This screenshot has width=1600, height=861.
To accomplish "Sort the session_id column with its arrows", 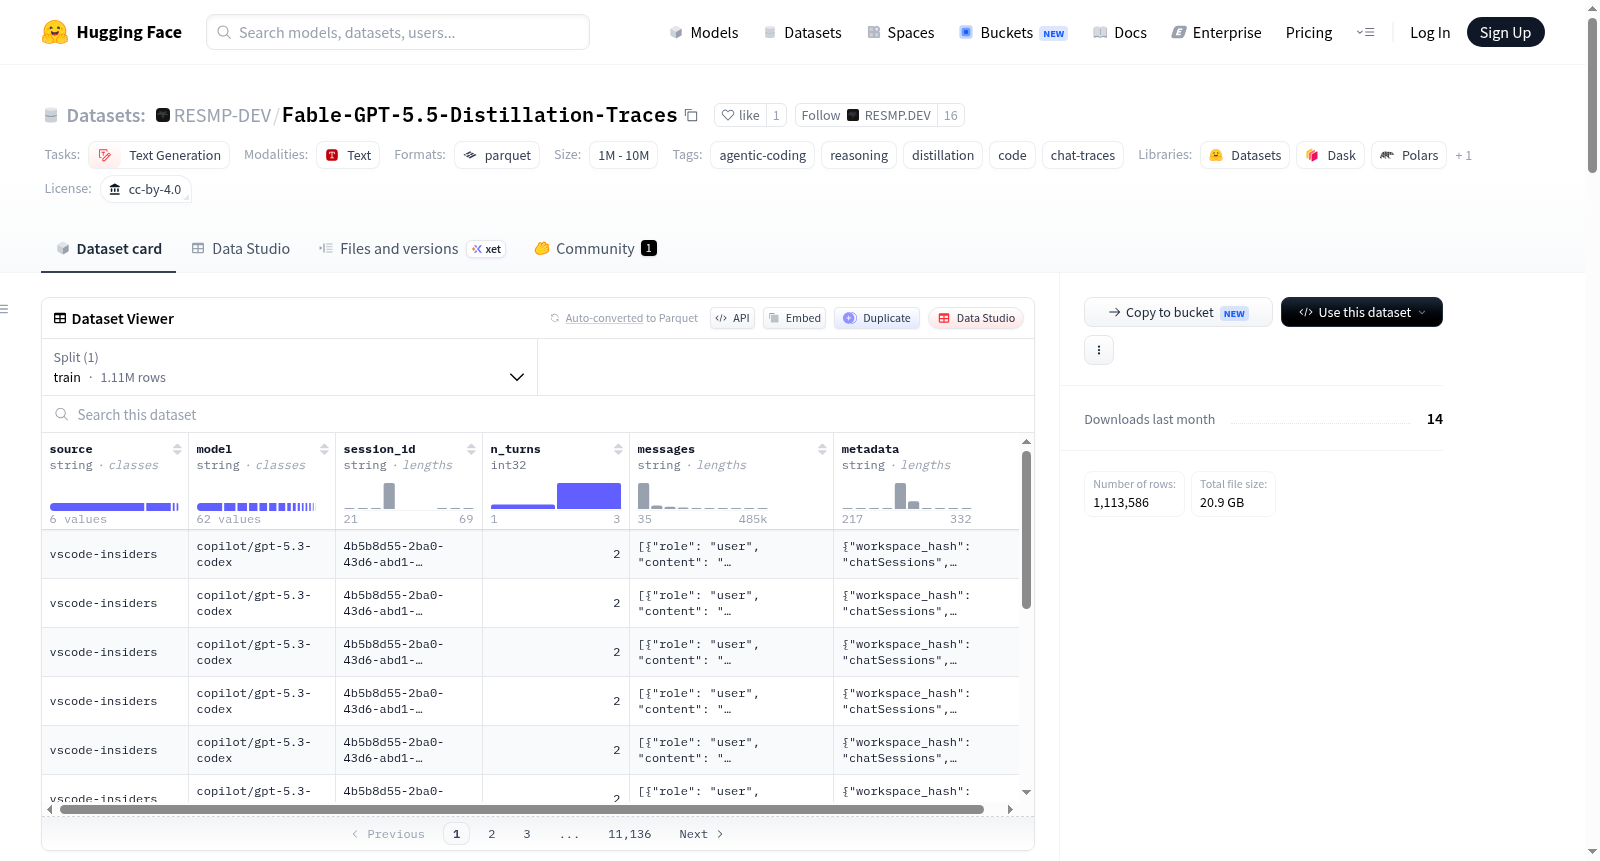I will [471, 449].
